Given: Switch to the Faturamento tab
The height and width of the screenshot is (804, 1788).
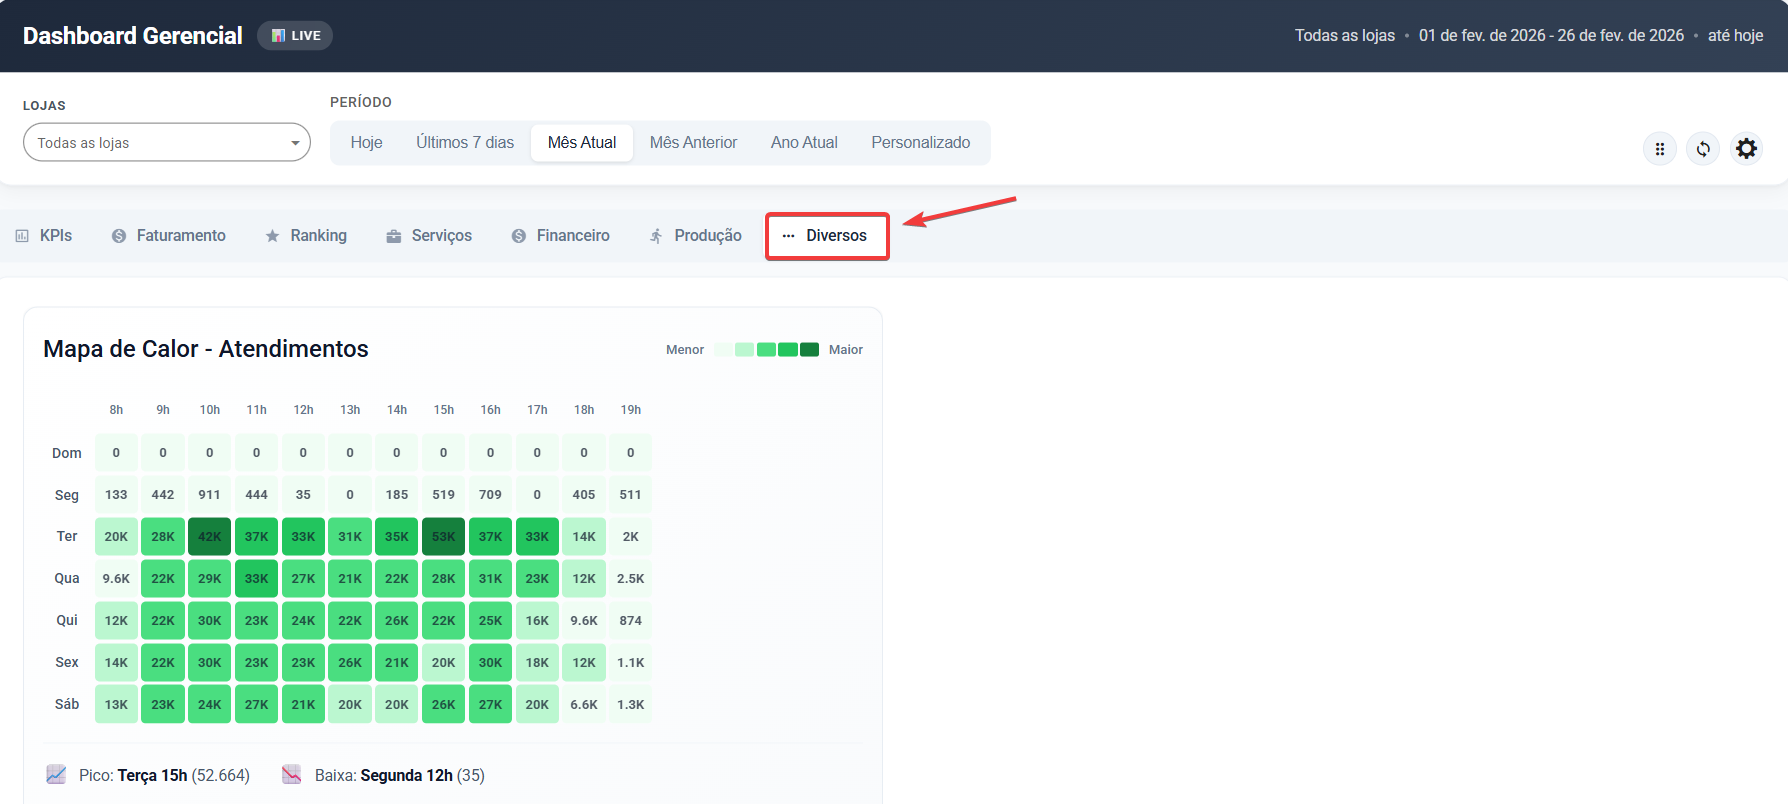Looking at the screenshot, I should (168, 236).
